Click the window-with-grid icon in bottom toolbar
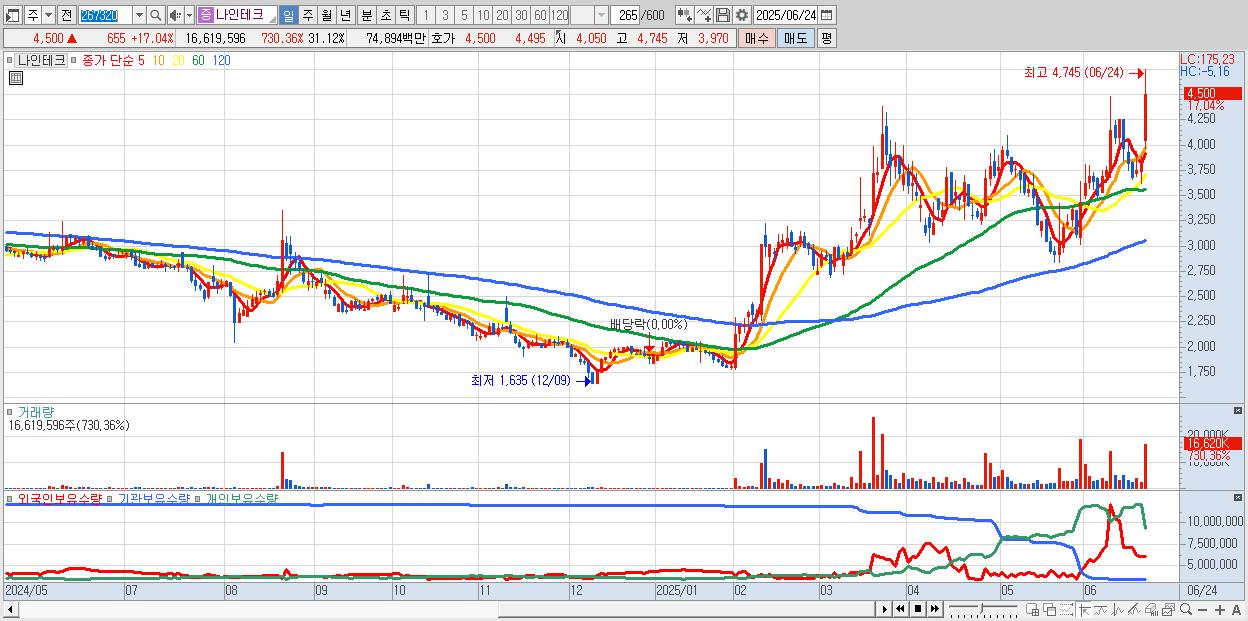Viewport: 1248px width, 621px height. (1032, 610)
